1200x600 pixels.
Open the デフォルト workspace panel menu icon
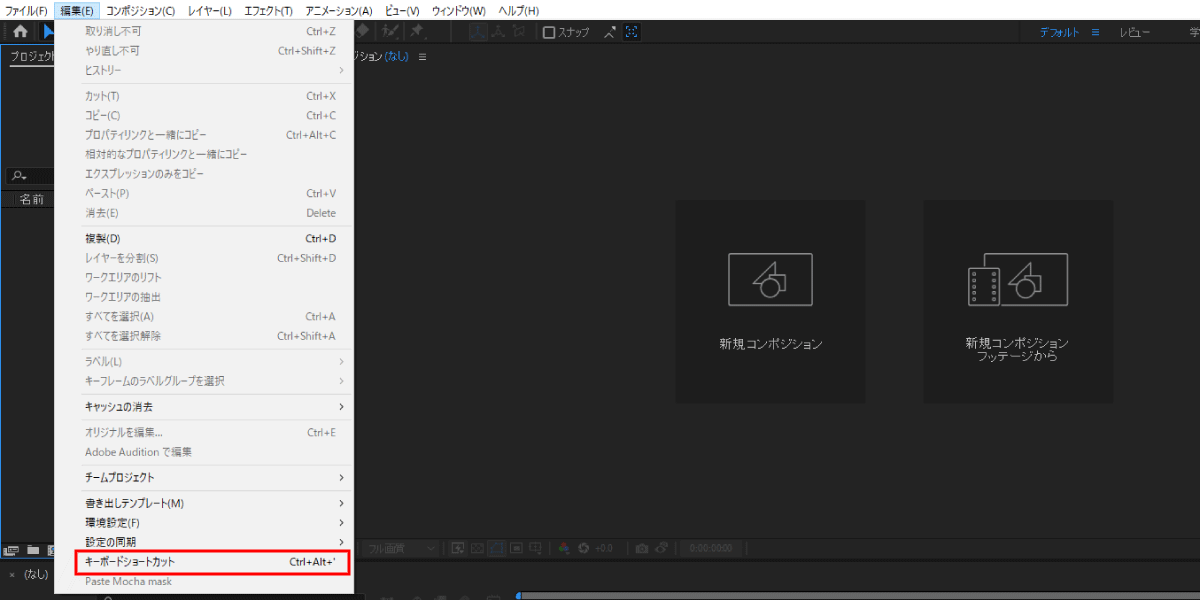pyautogui.click(x=1095, y=32)
